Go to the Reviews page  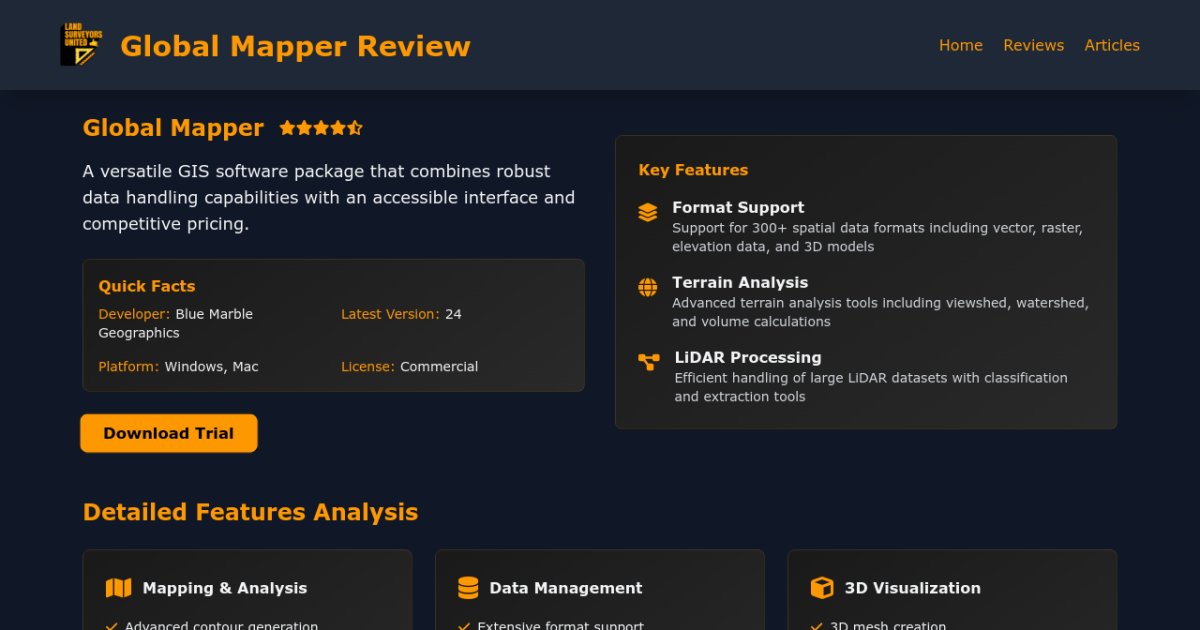coord(1033,45)
